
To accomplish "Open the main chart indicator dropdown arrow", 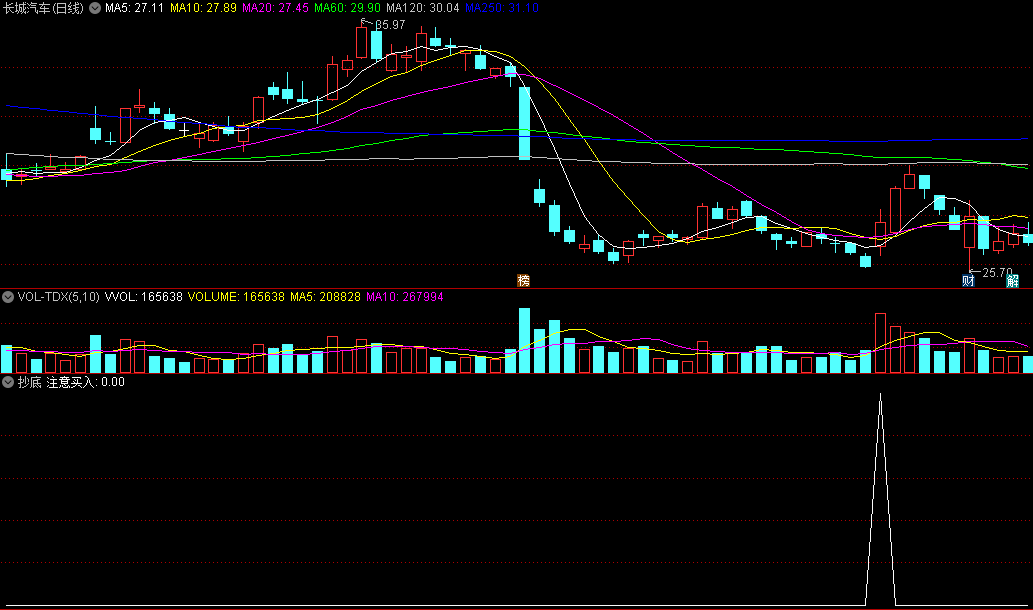I will [95, 9].
